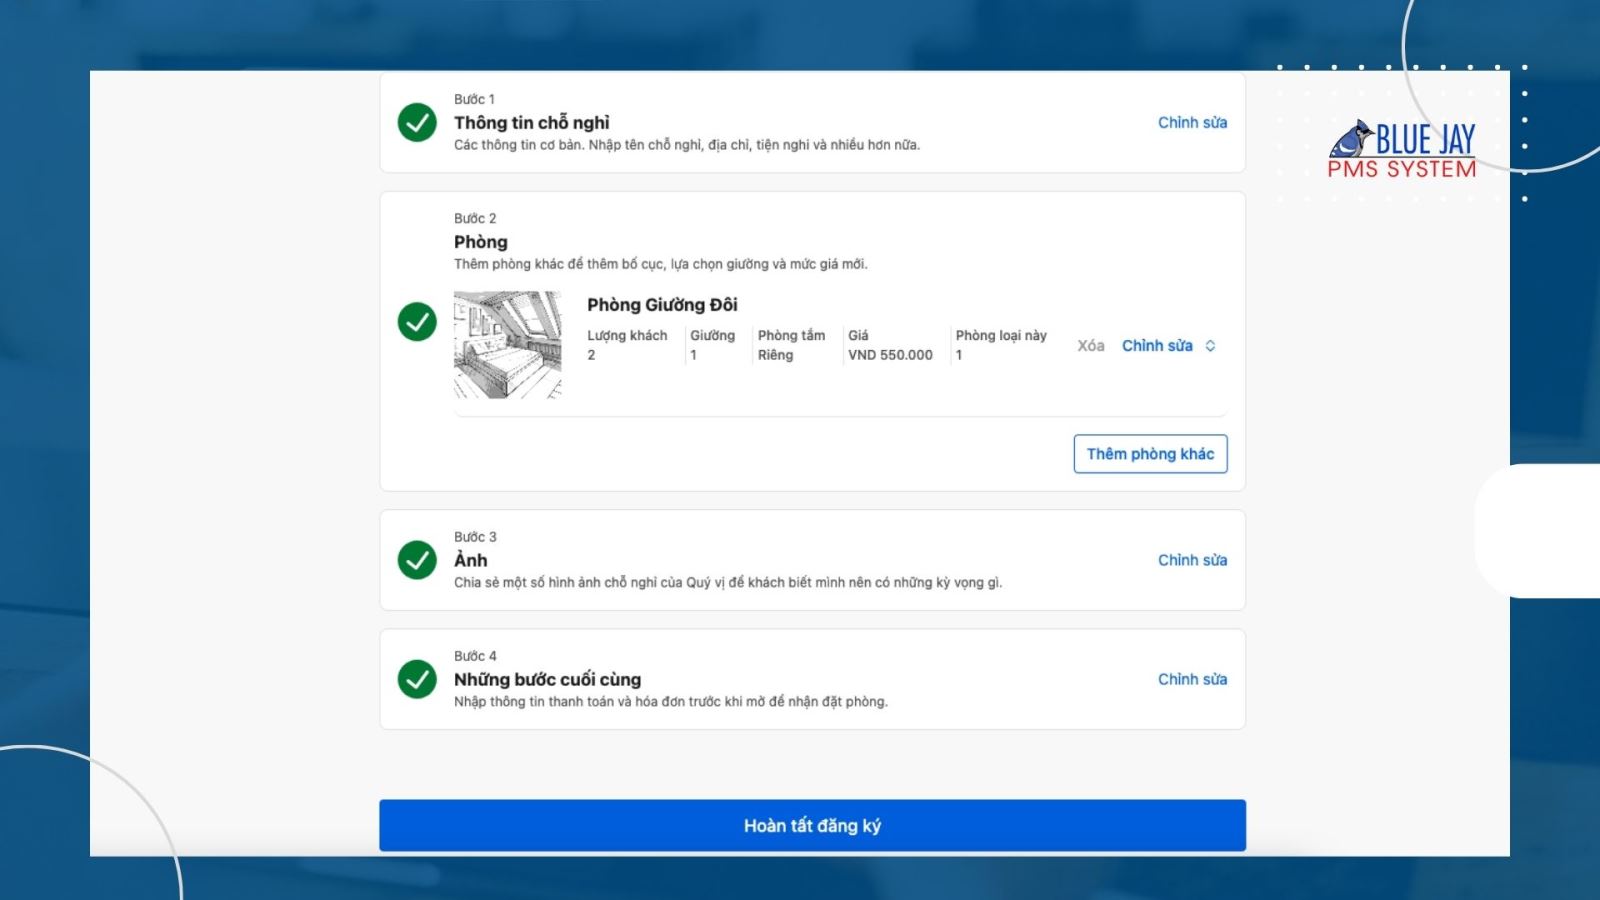Select the Phòng Giường Đôi title
Viewport: 1600px width, 900px height.
(662, 305)
